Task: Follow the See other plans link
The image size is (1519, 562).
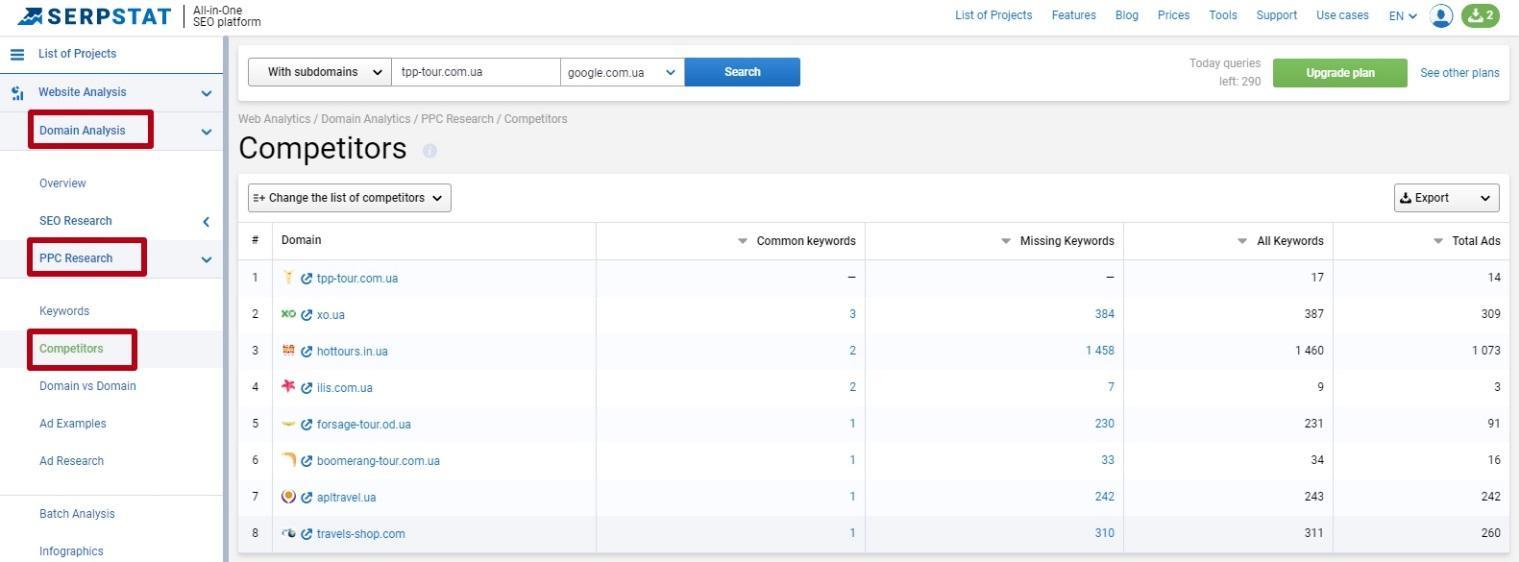Action: click(x=1459, y=73)
